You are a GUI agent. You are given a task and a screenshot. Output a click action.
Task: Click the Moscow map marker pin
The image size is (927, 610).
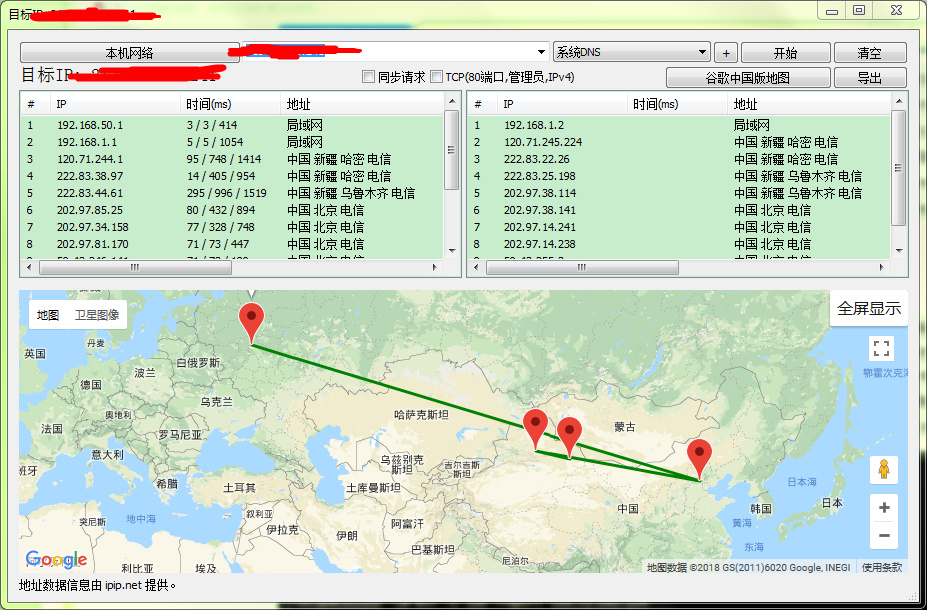(251, 322)
